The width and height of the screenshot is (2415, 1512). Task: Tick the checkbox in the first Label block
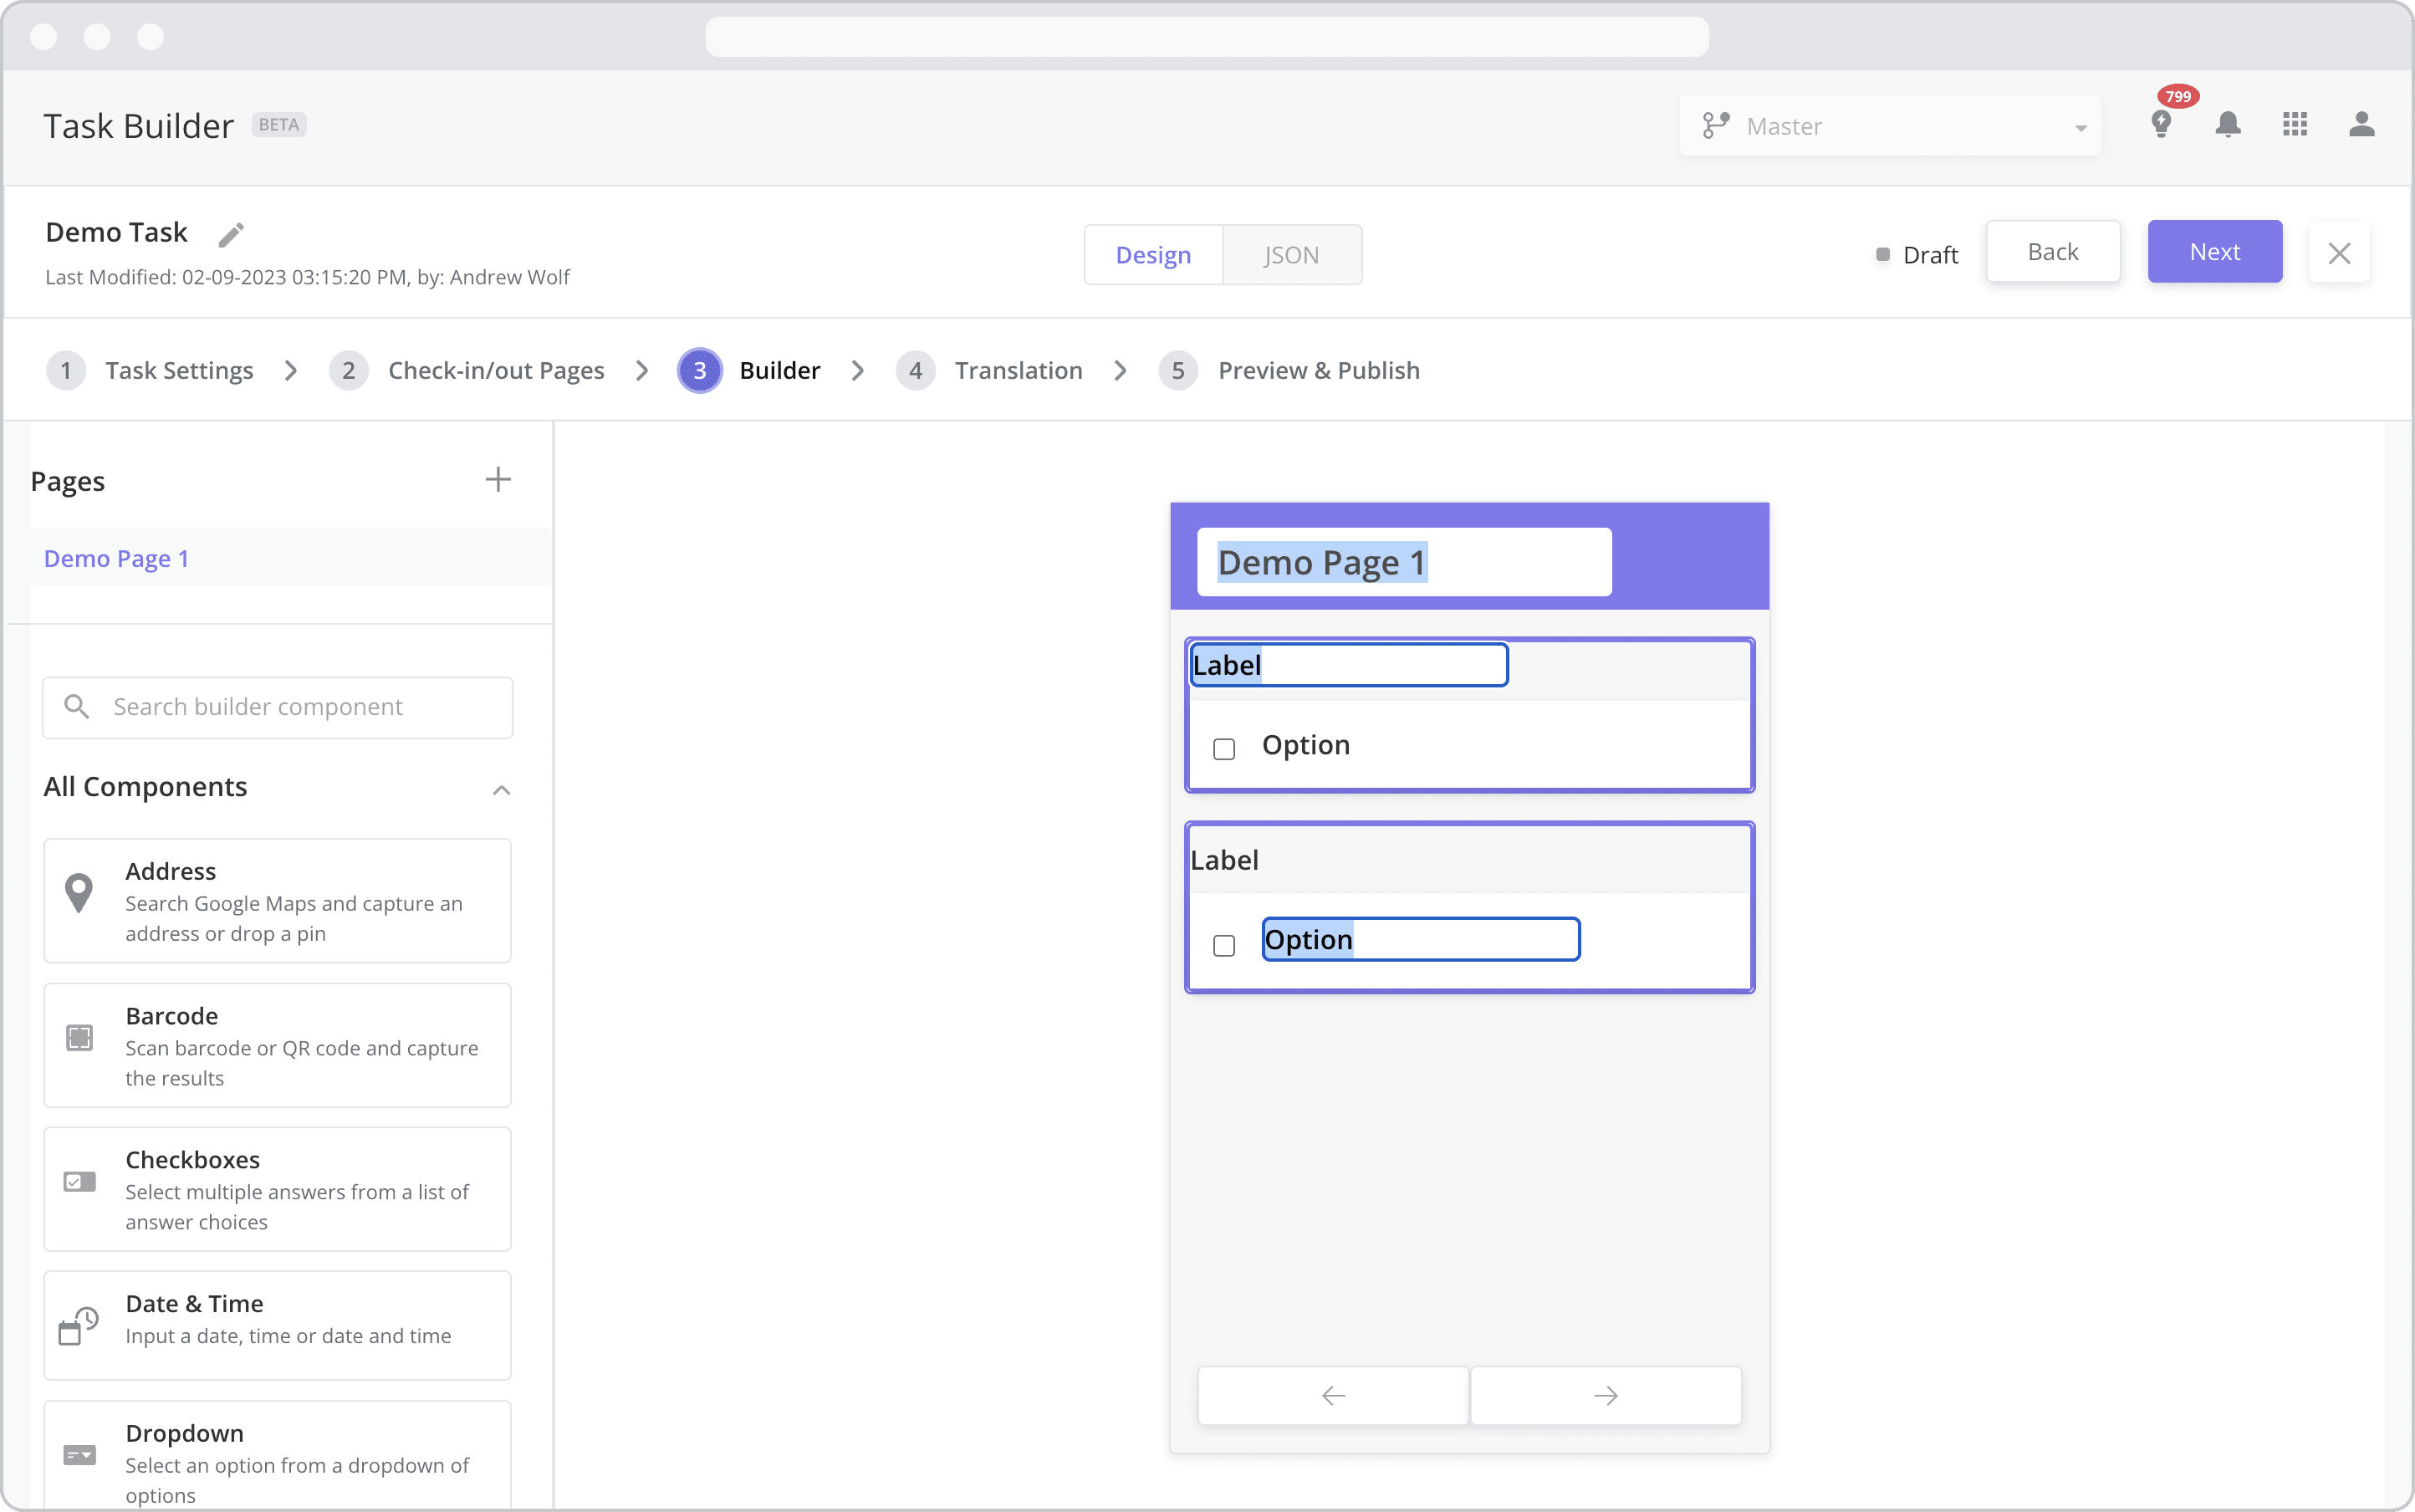click(x=1224, y=749)
